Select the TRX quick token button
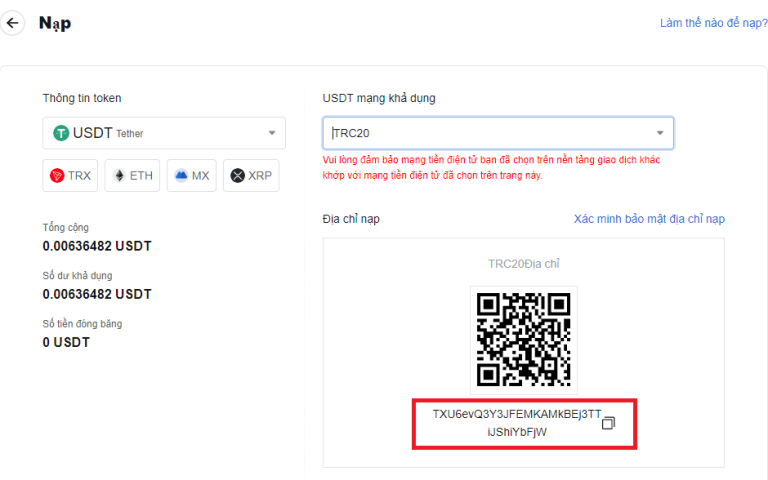768x480 pixels. (x=70, y=175)
